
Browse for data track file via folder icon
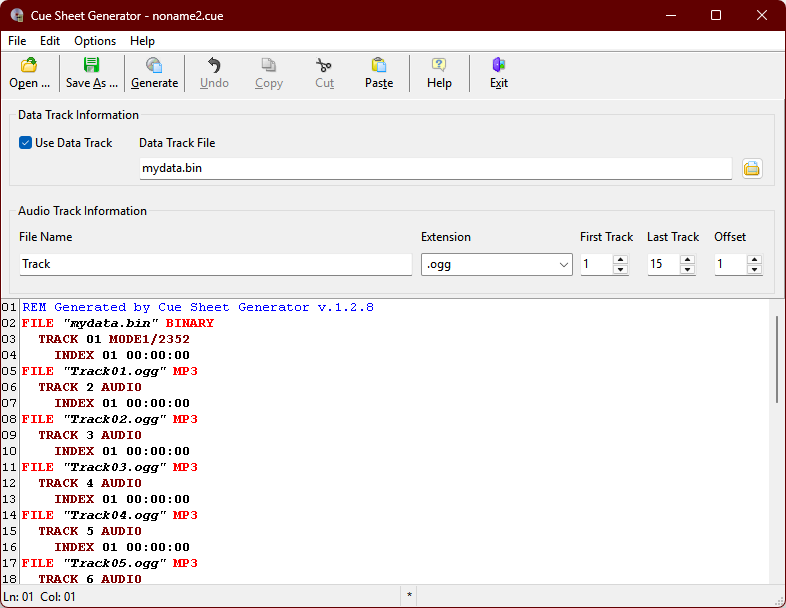(x=752, y=169)
